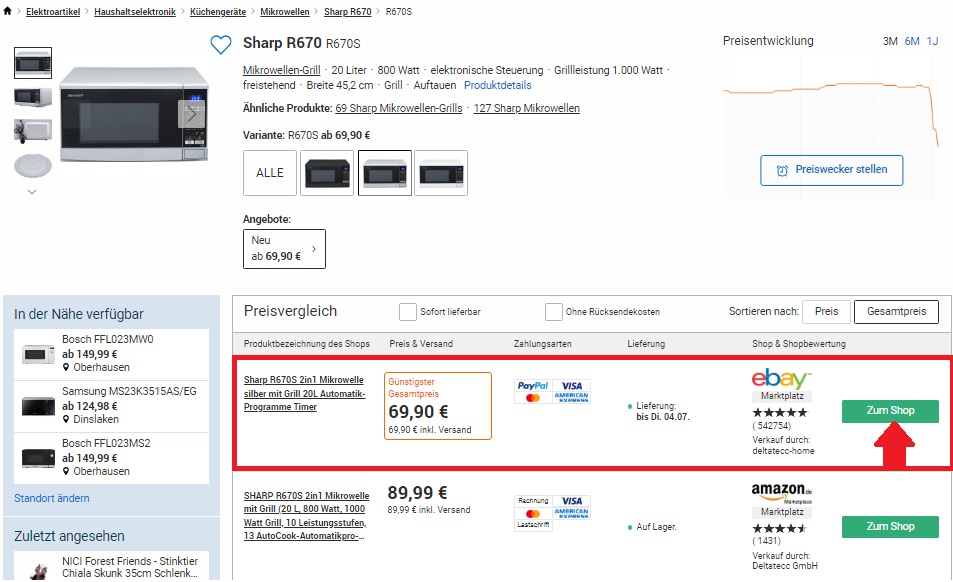Sort offers by Preis
953x582 pixels.
point(826,311)
